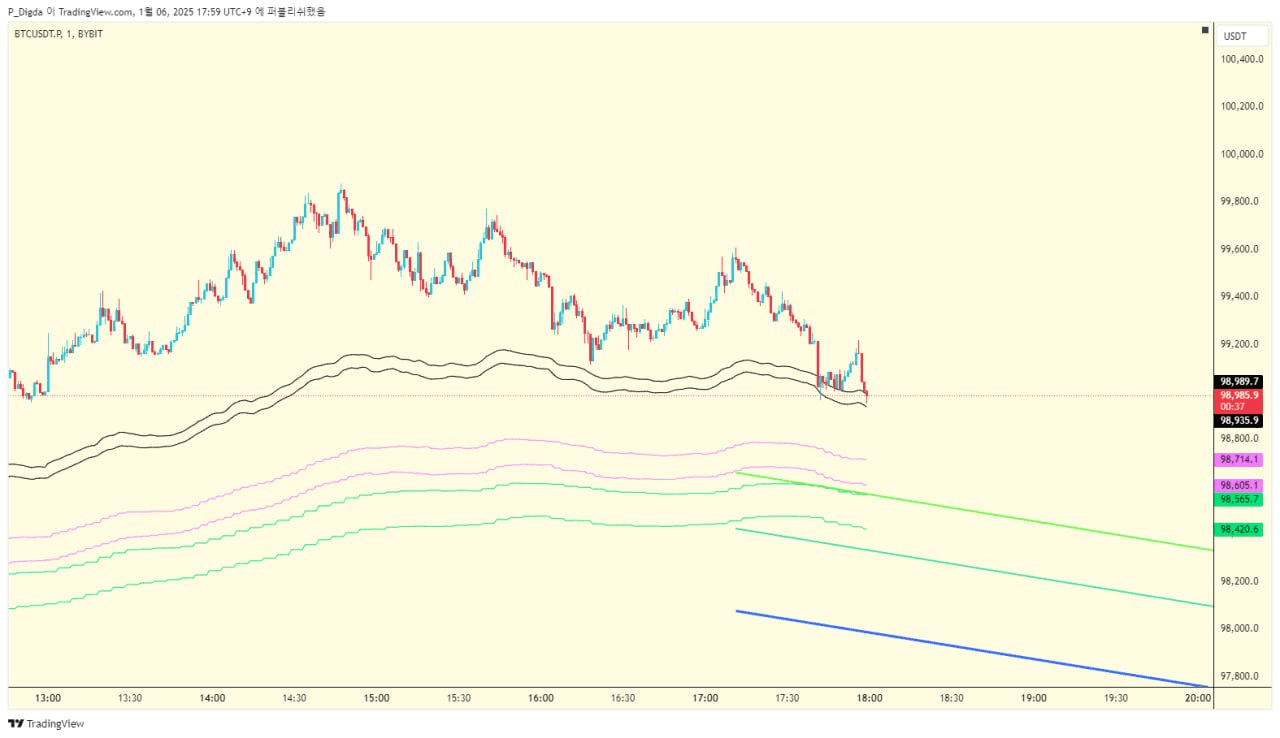The image size is (1280, 738).
Task: Click the 98,200.0 price axis value
Action: pyautogui.click(x=1241, y=581)
